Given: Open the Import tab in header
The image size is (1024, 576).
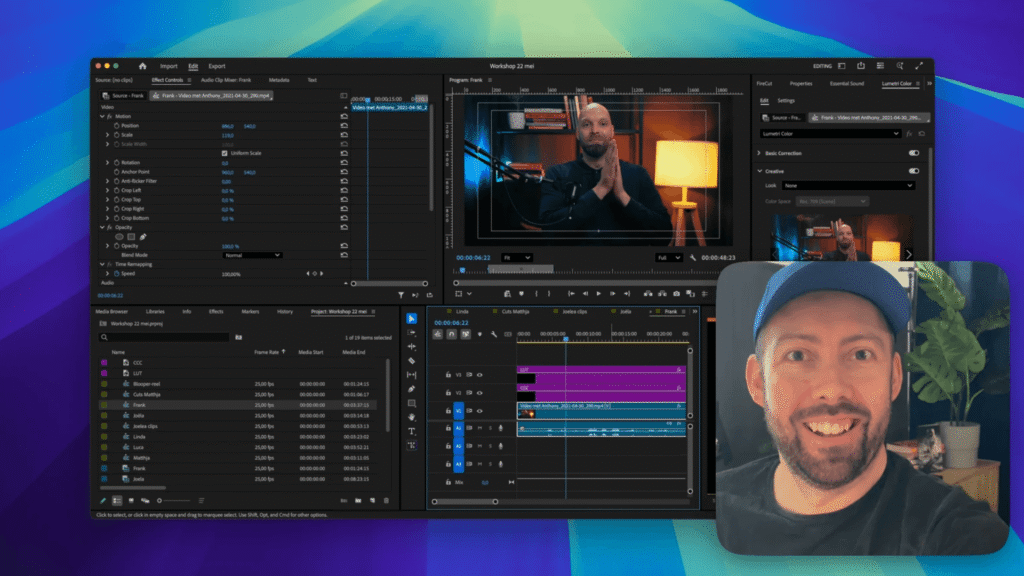Looking at the screenshot, I should click(168, 66).
